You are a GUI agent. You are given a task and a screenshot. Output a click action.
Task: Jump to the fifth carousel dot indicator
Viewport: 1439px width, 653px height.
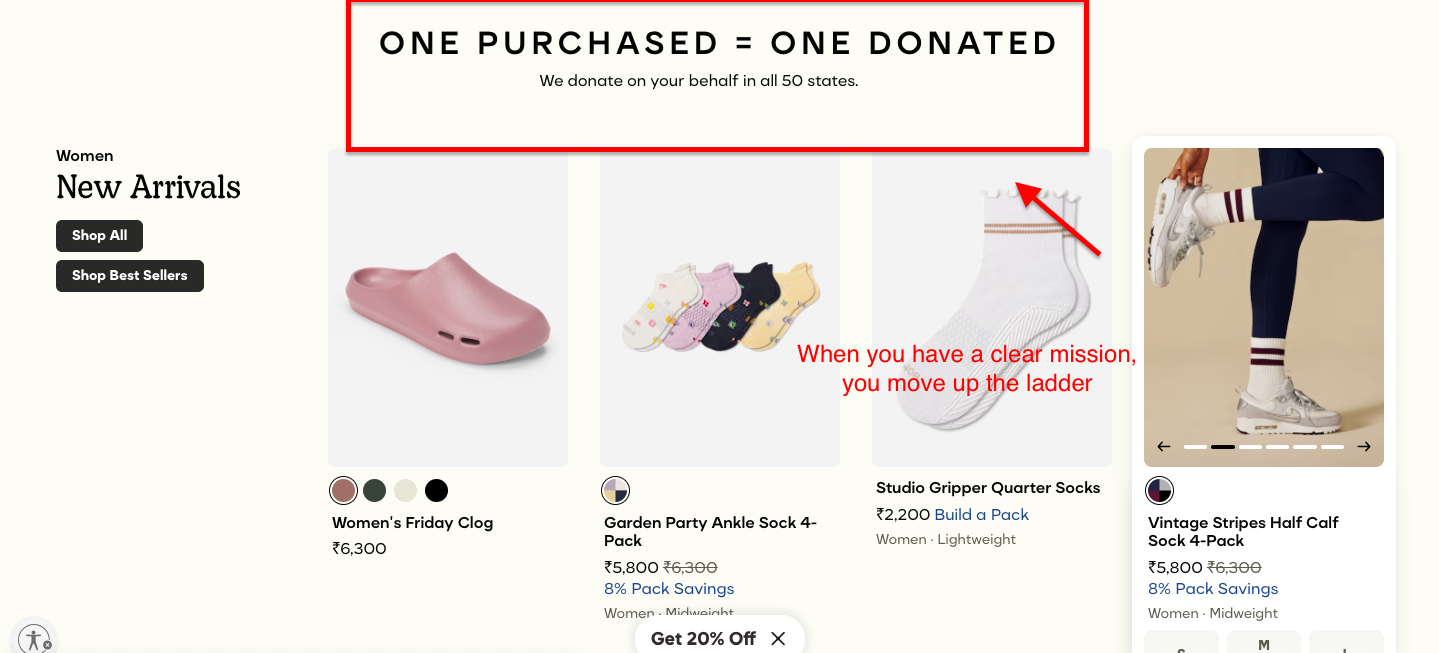coord(1306,447)
